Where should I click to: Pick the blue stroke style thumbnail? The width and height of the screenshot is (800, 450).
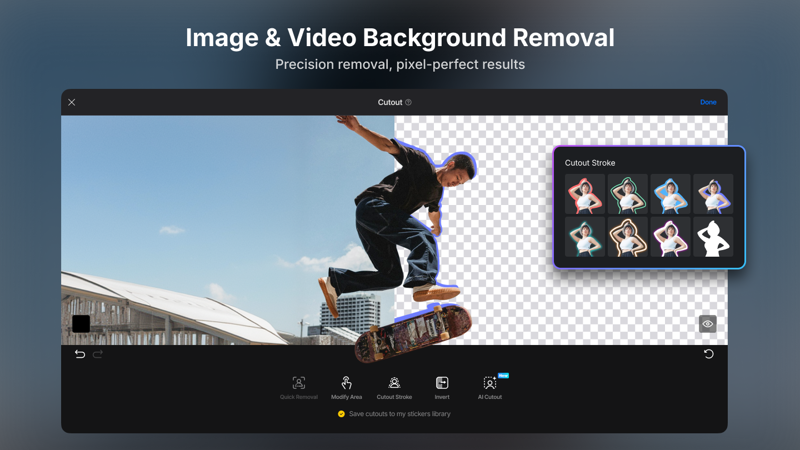coord(670,194)
